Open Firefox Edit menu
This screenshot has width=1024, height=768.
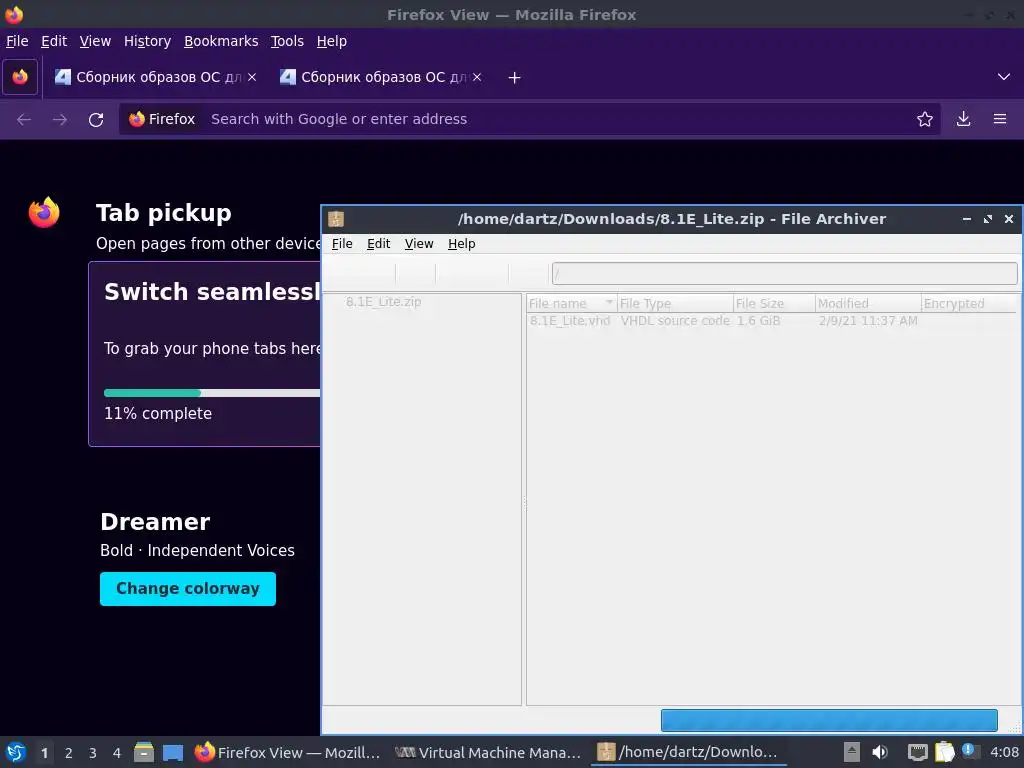54,41
